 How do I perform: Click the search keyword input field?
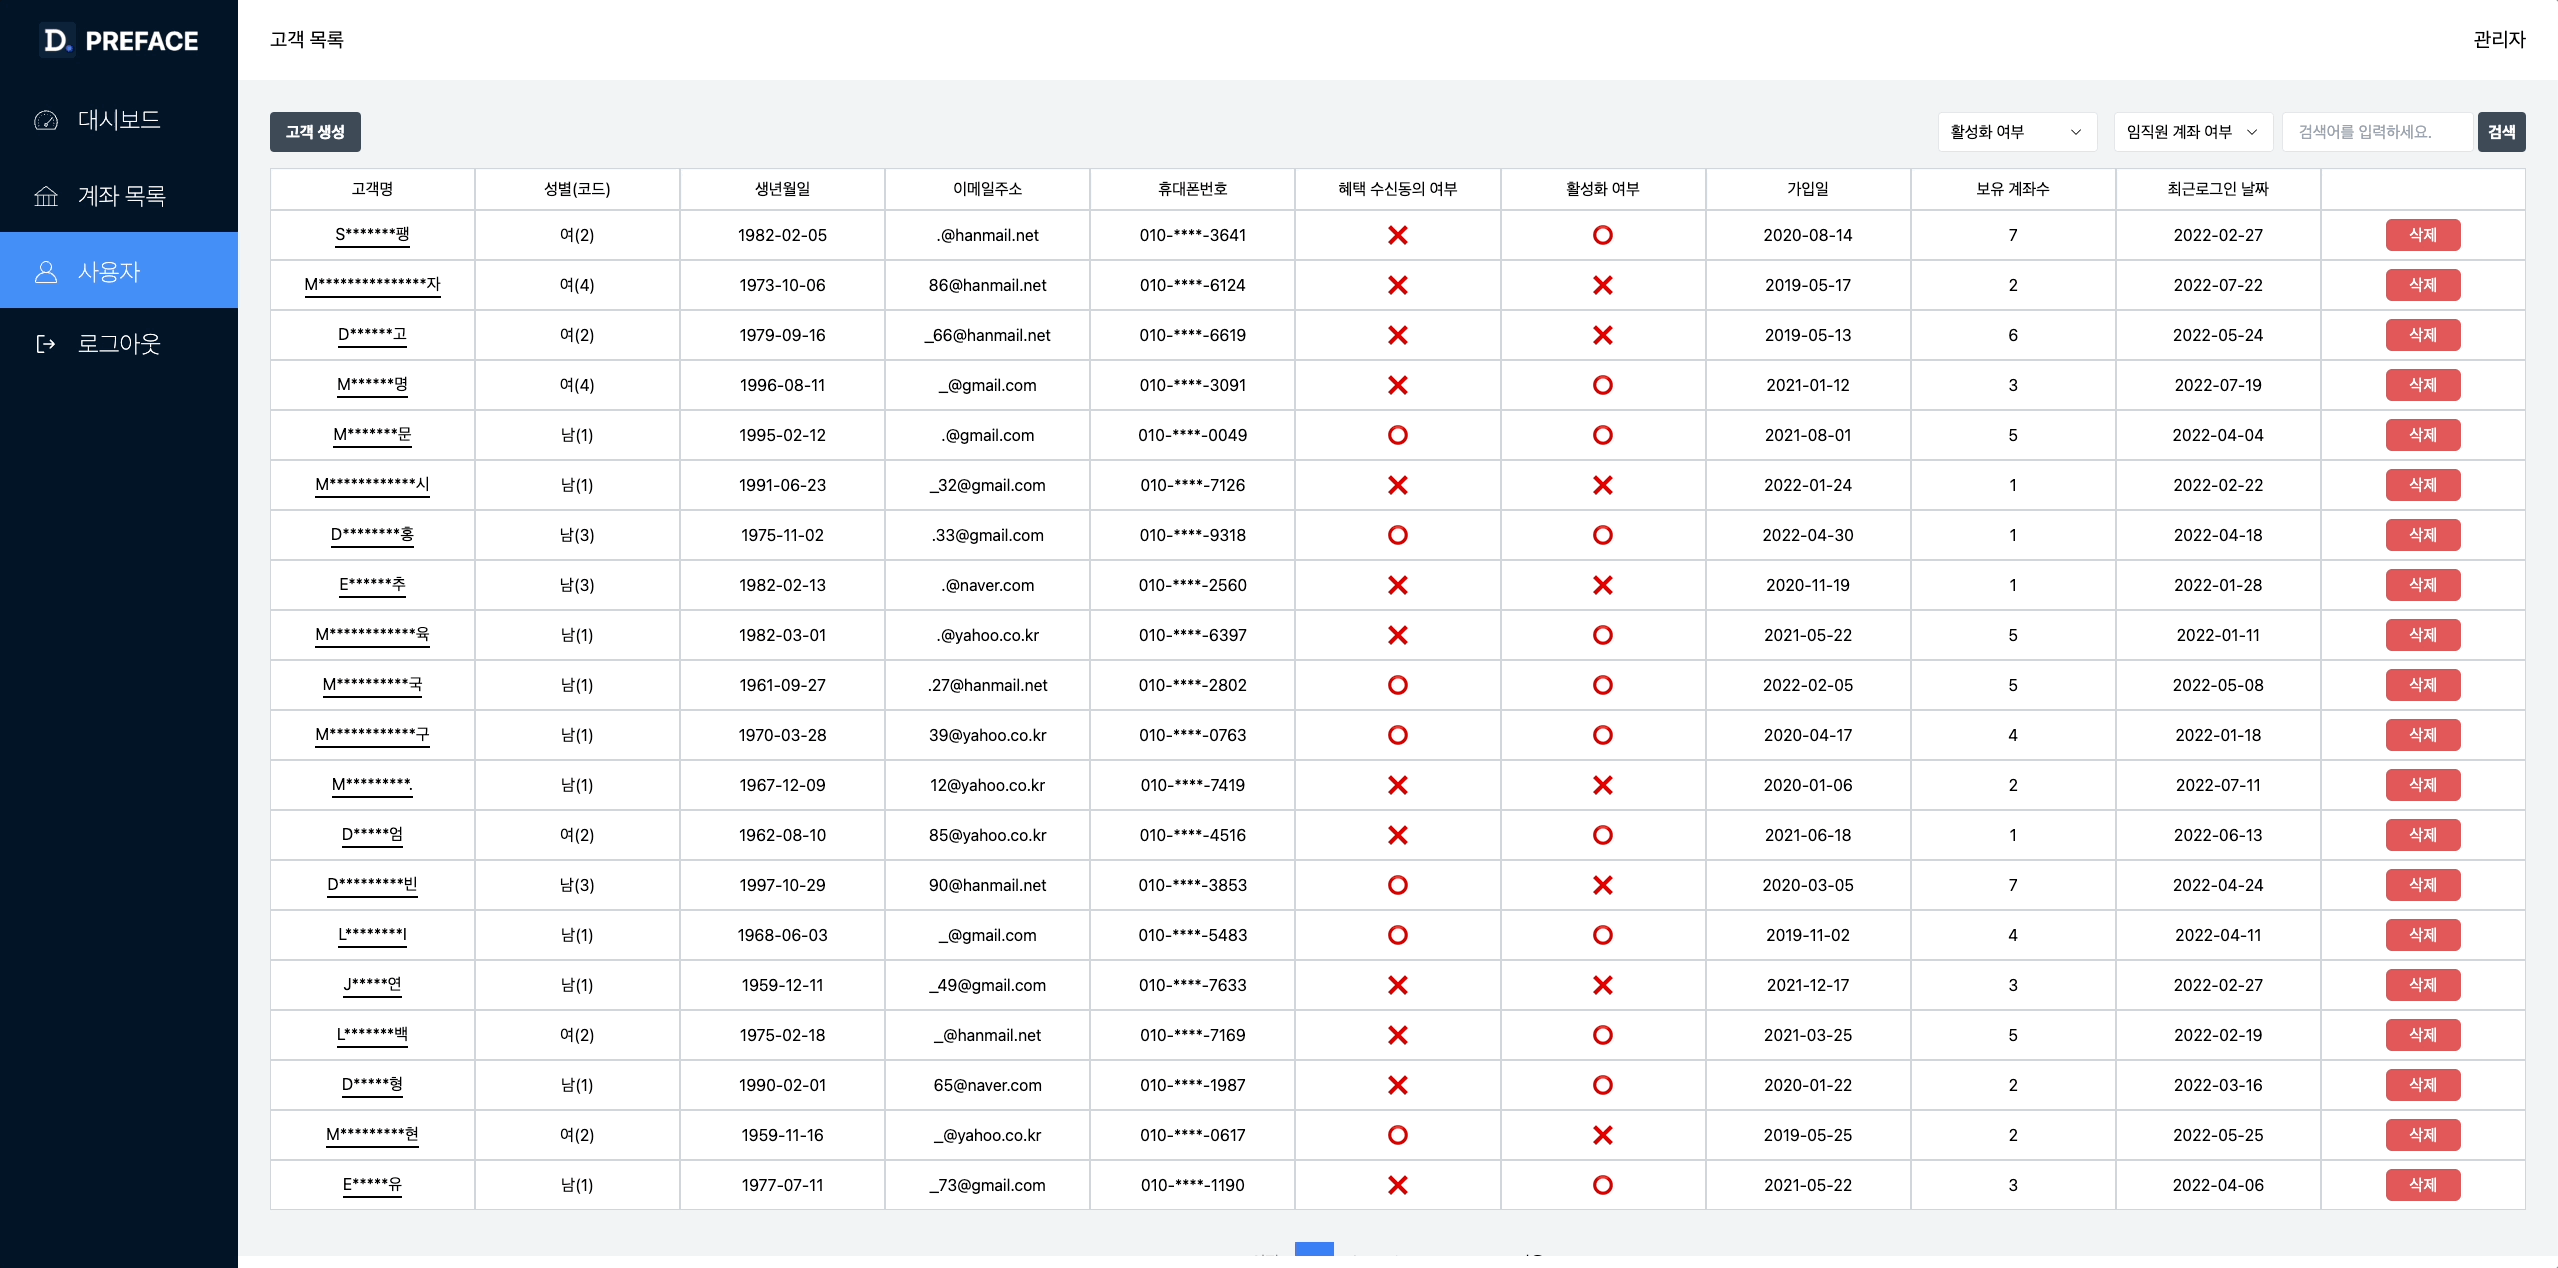[2375, 131]
